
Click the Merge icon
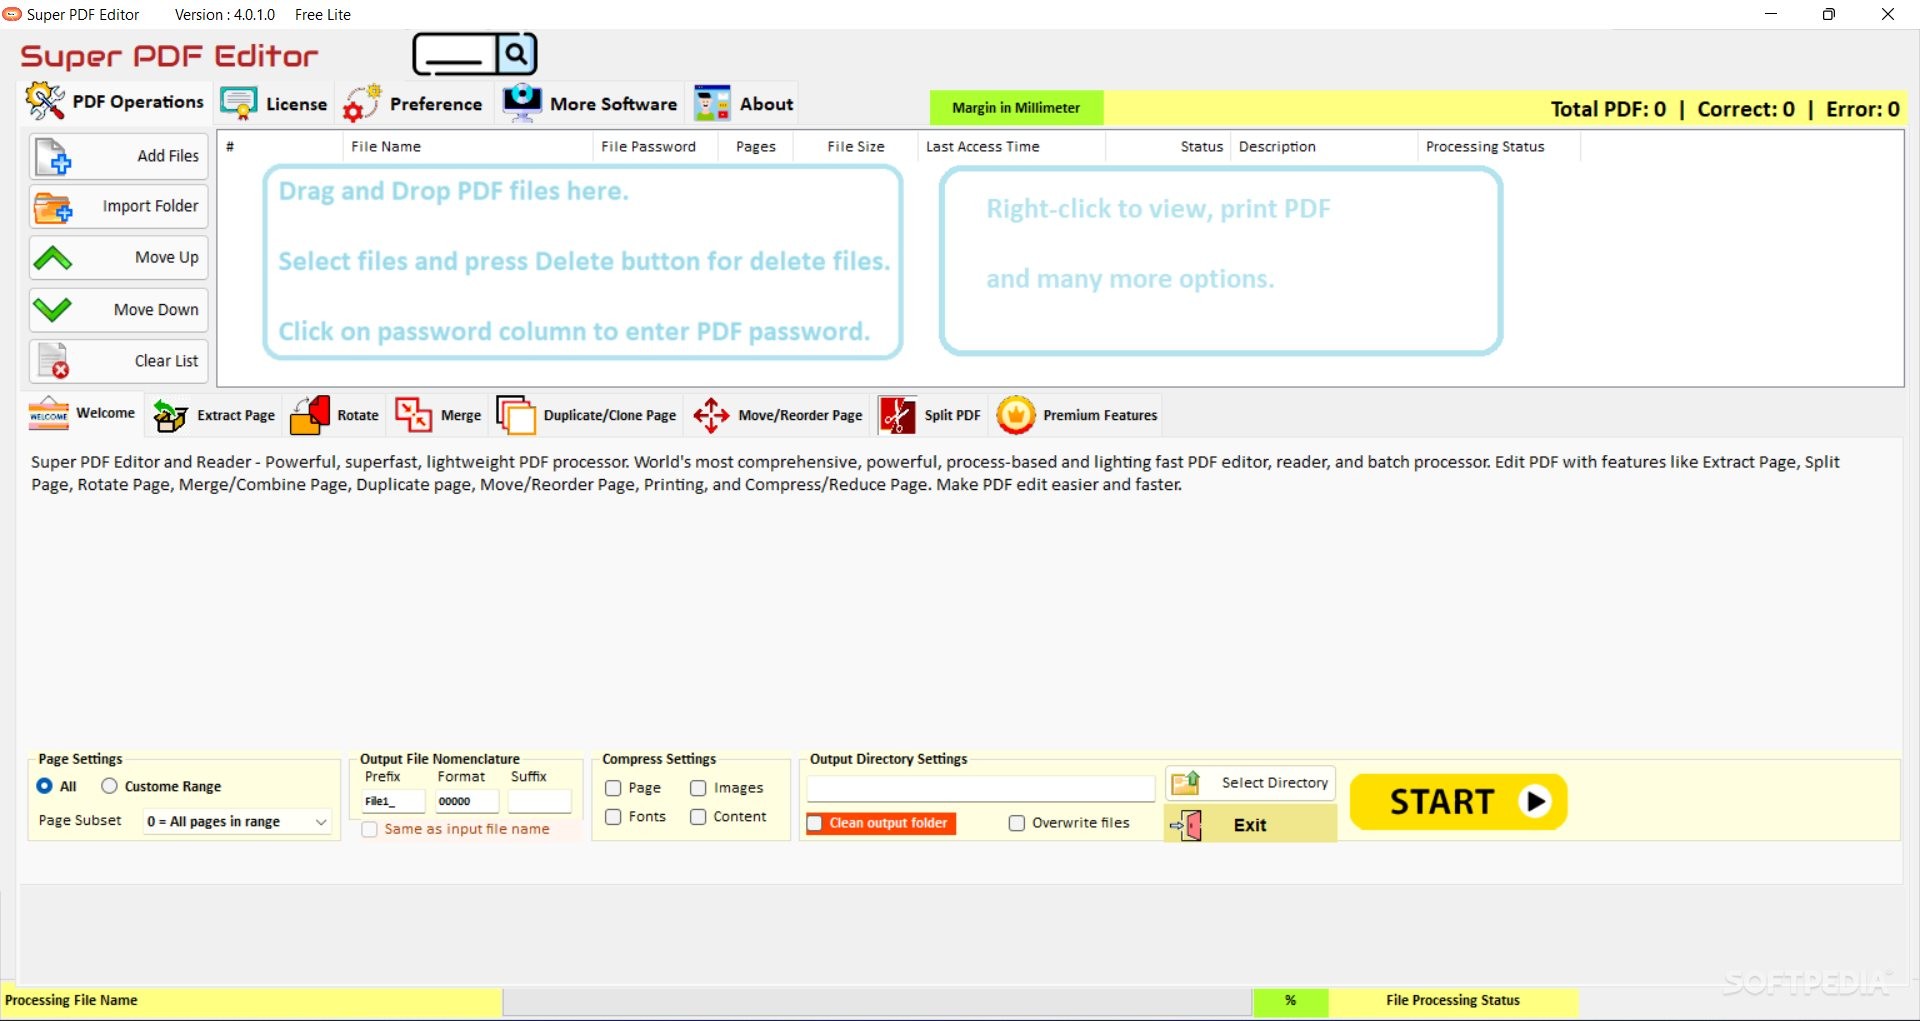pos(413,414)
